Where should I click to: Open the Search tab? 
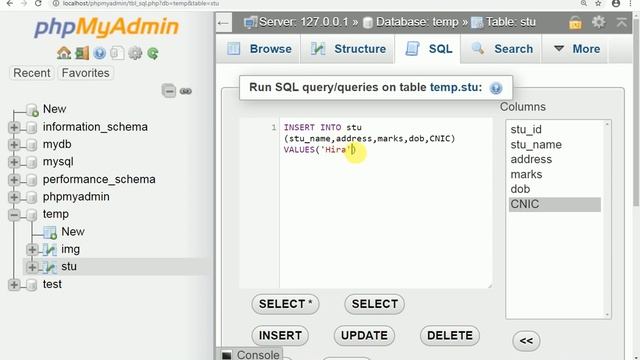[502, 49]
